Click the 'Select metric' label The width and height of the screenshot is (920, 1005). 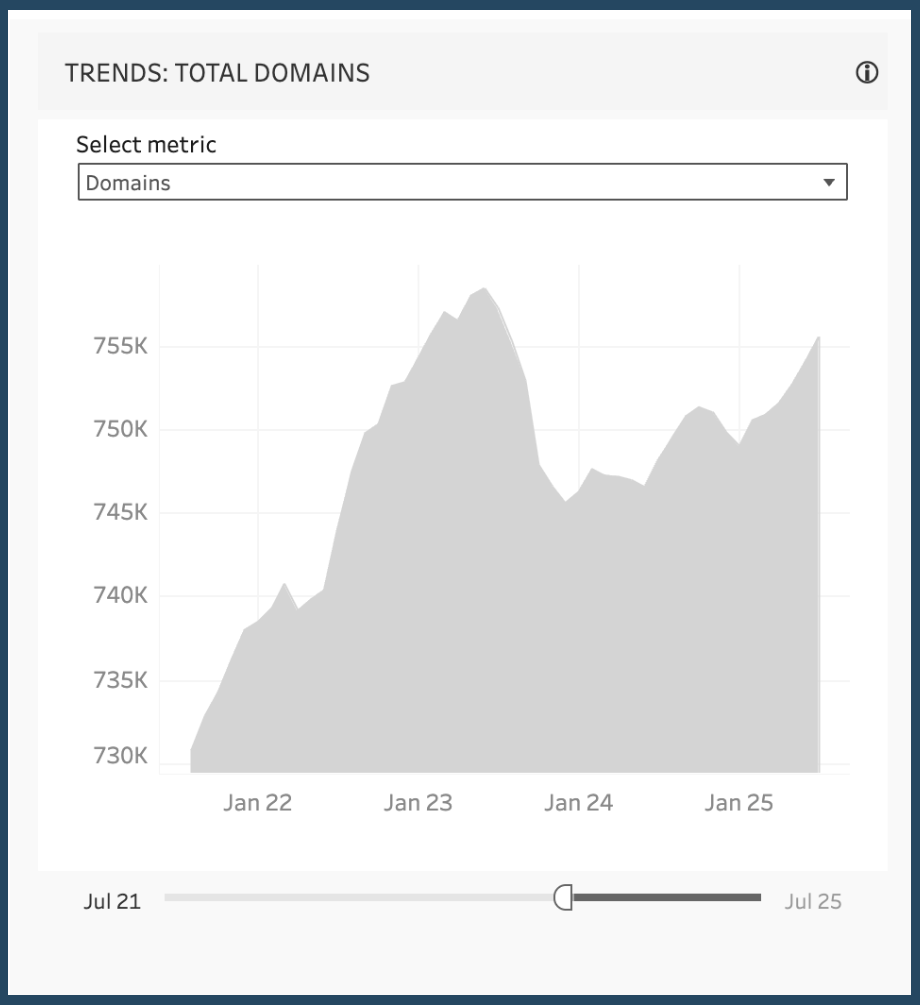(146, 144)
